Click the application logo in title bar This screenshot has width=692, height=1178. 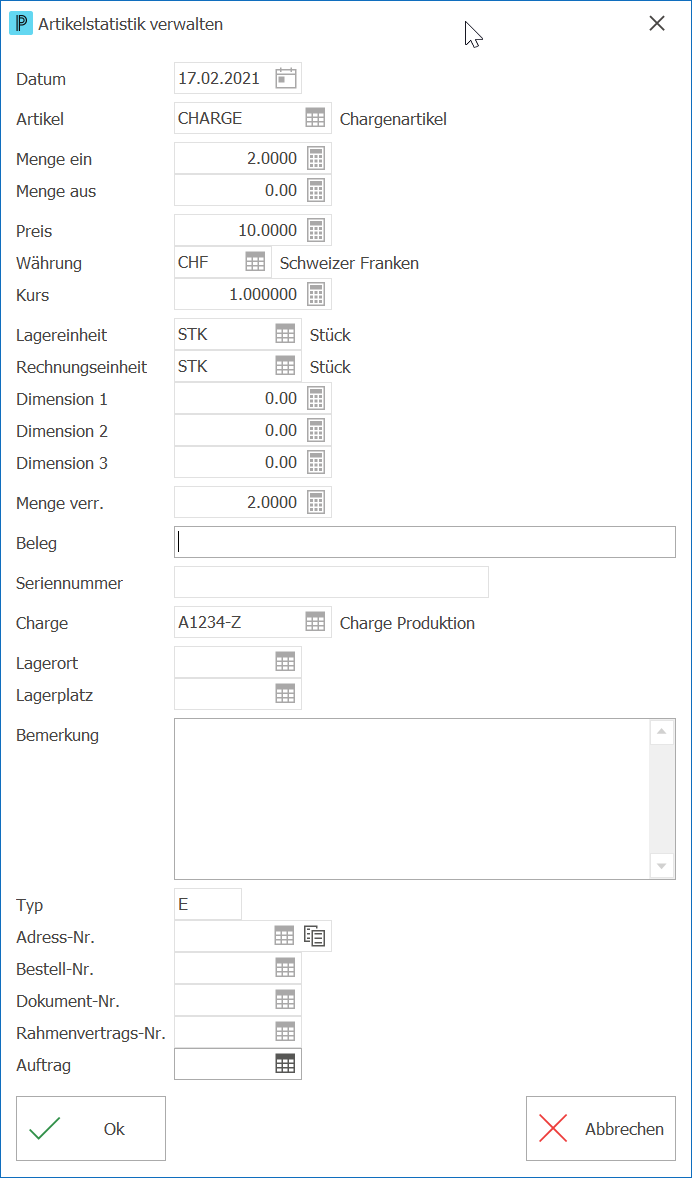20,23
